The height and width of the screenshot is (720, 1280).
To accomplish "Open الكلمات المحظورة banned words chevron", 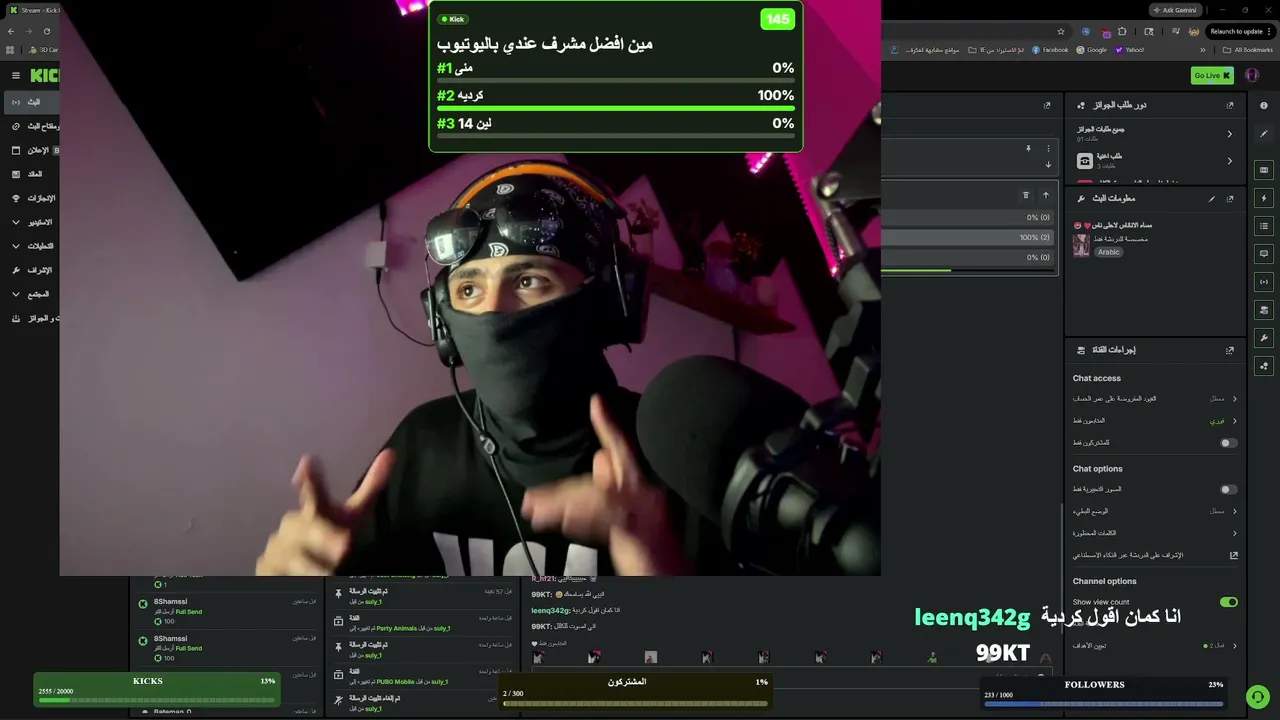I will pos(1234,533).
